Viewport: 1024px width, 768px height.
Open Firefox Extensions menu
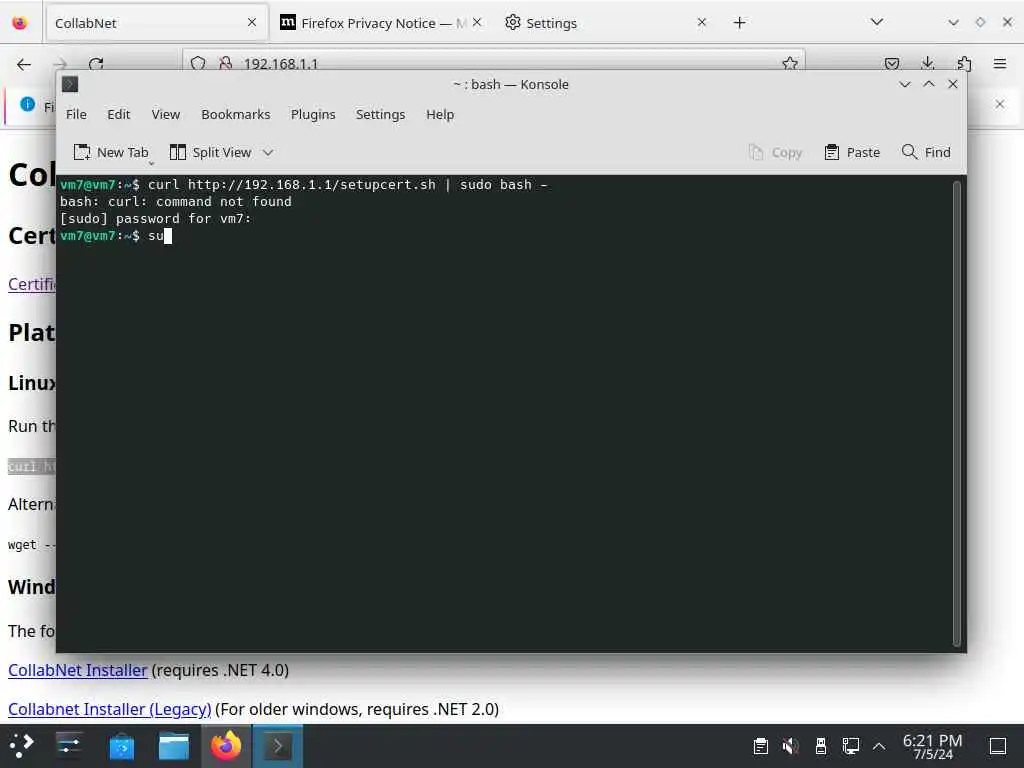coord(964,63)
